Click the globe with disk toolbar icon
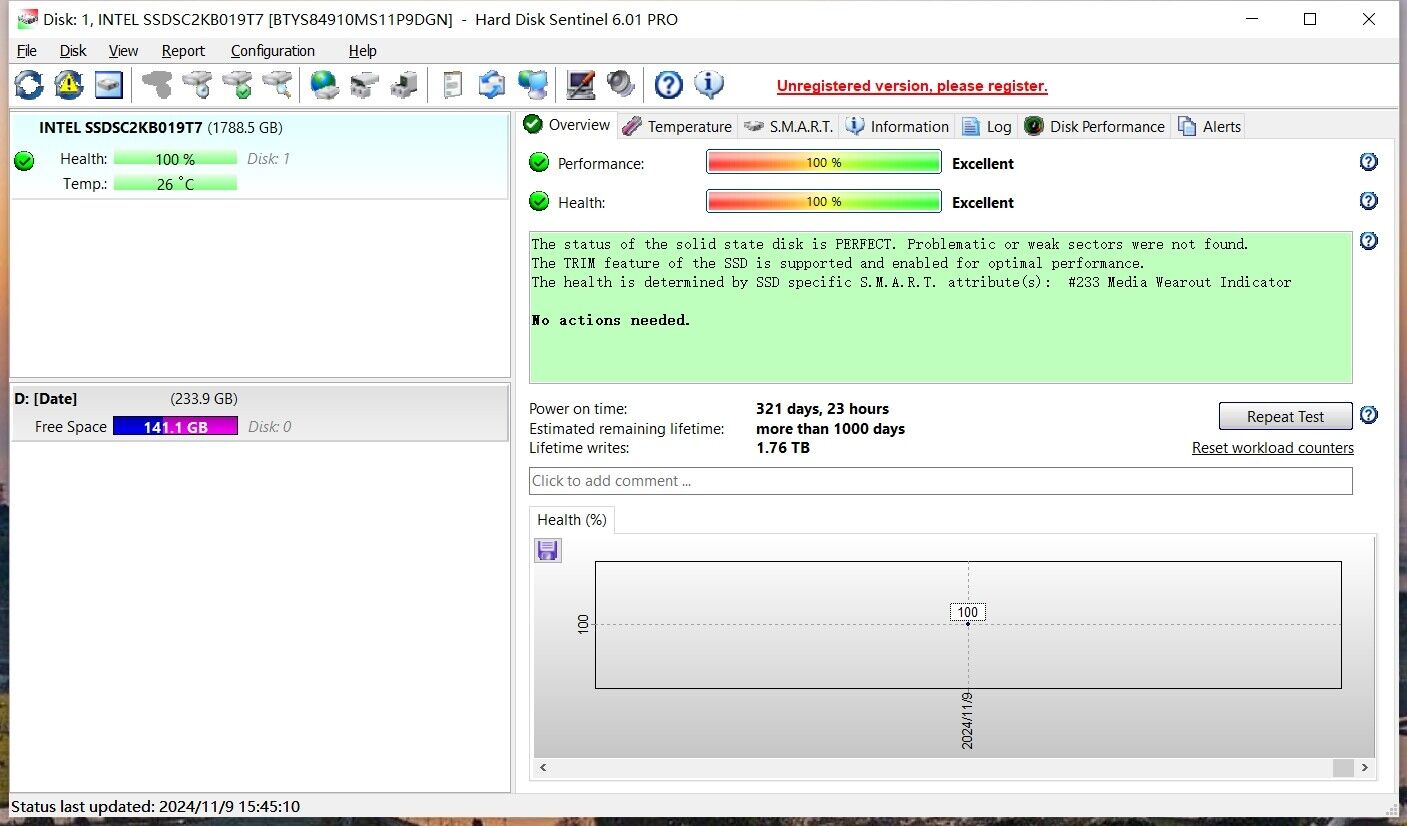The width and height of the screenshot is (1407, 826). coord(325,85)
